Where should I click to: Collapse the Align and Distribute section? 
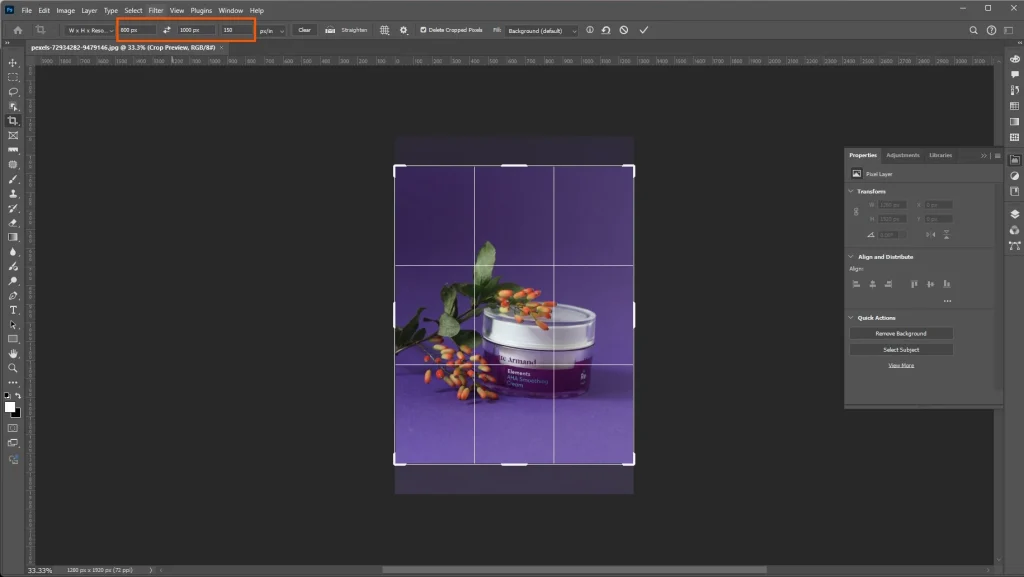(851, 257)
